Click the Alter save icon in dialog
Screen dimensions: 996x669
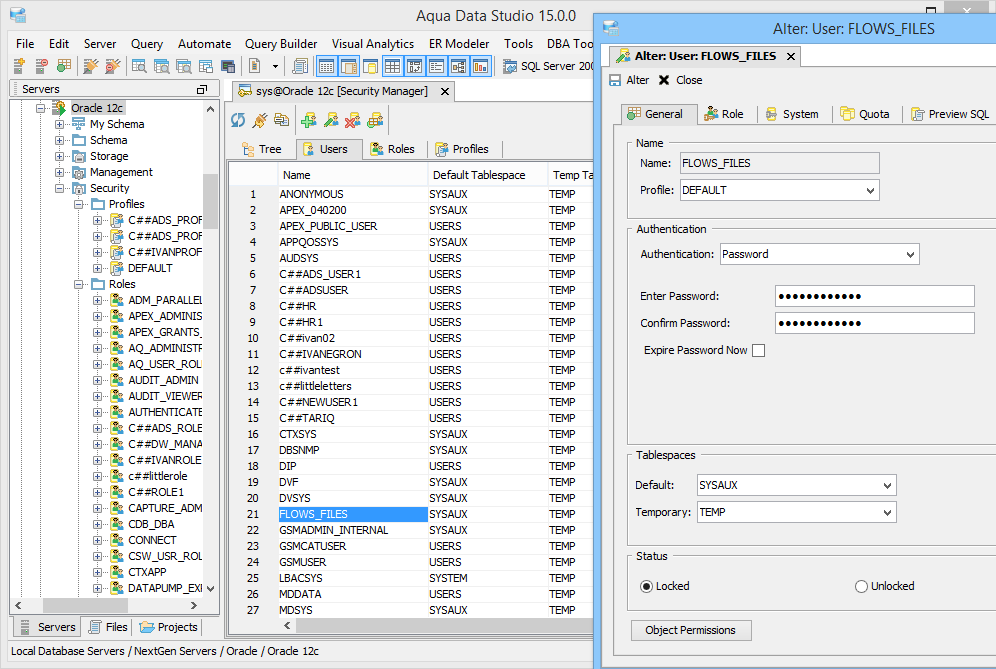point(615,80)
